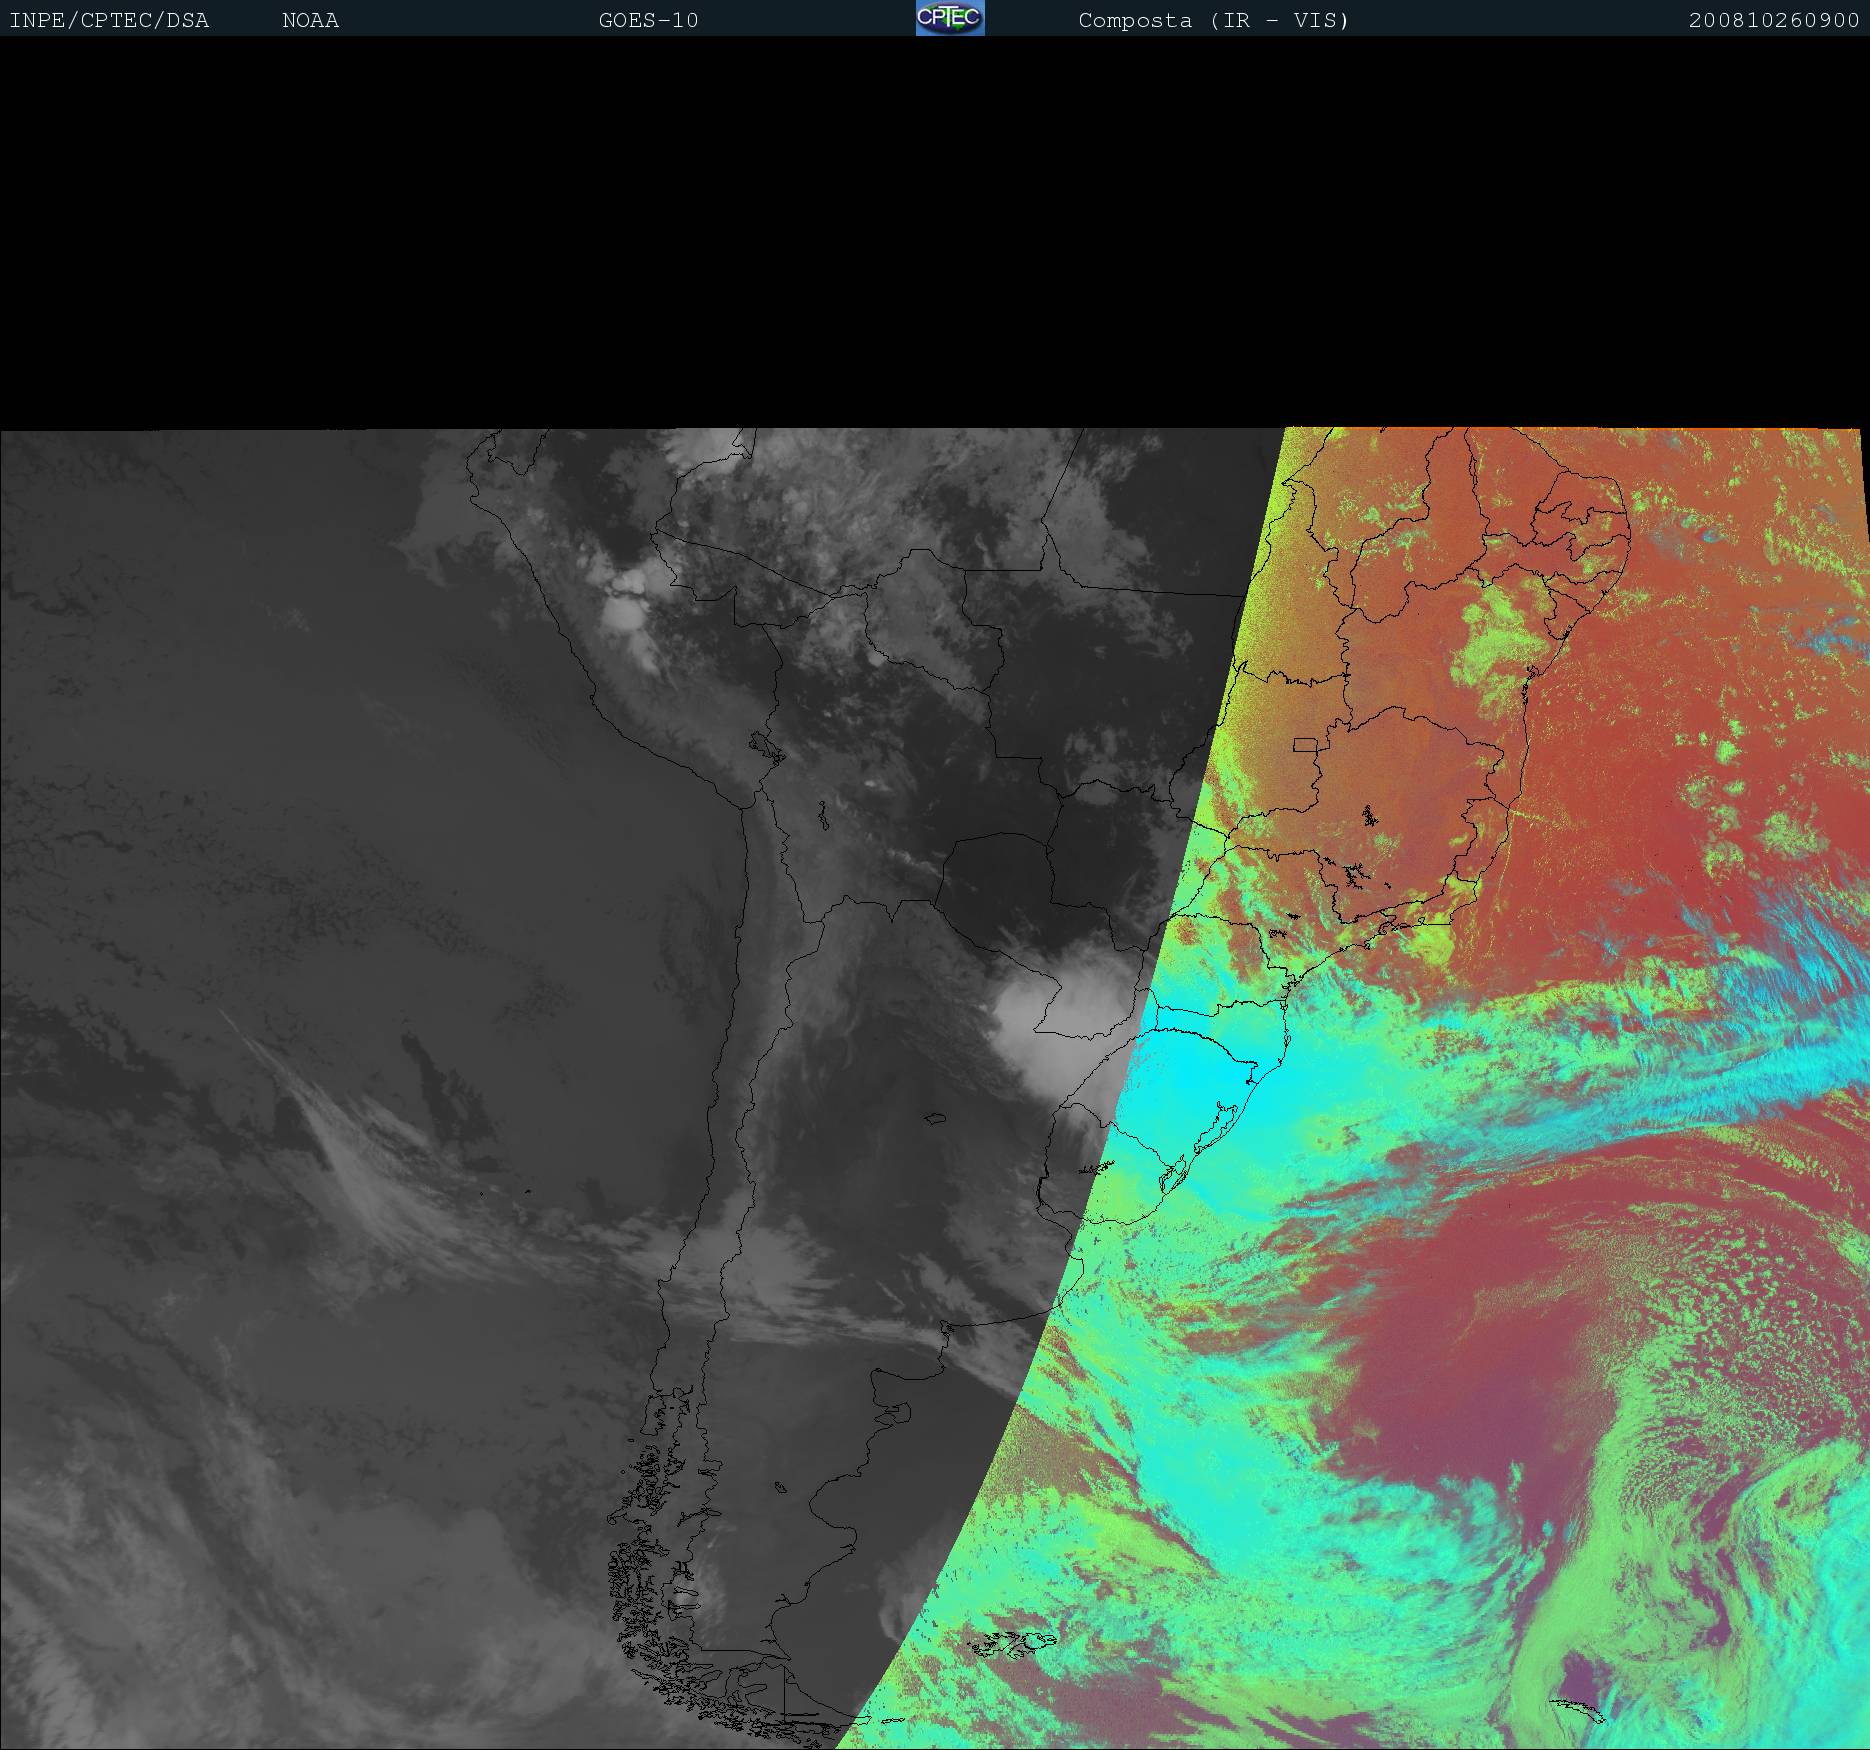1870x1750 pixels.
Task: Select the Composta (IR - VIS) title
Action: coord(1213,21)
